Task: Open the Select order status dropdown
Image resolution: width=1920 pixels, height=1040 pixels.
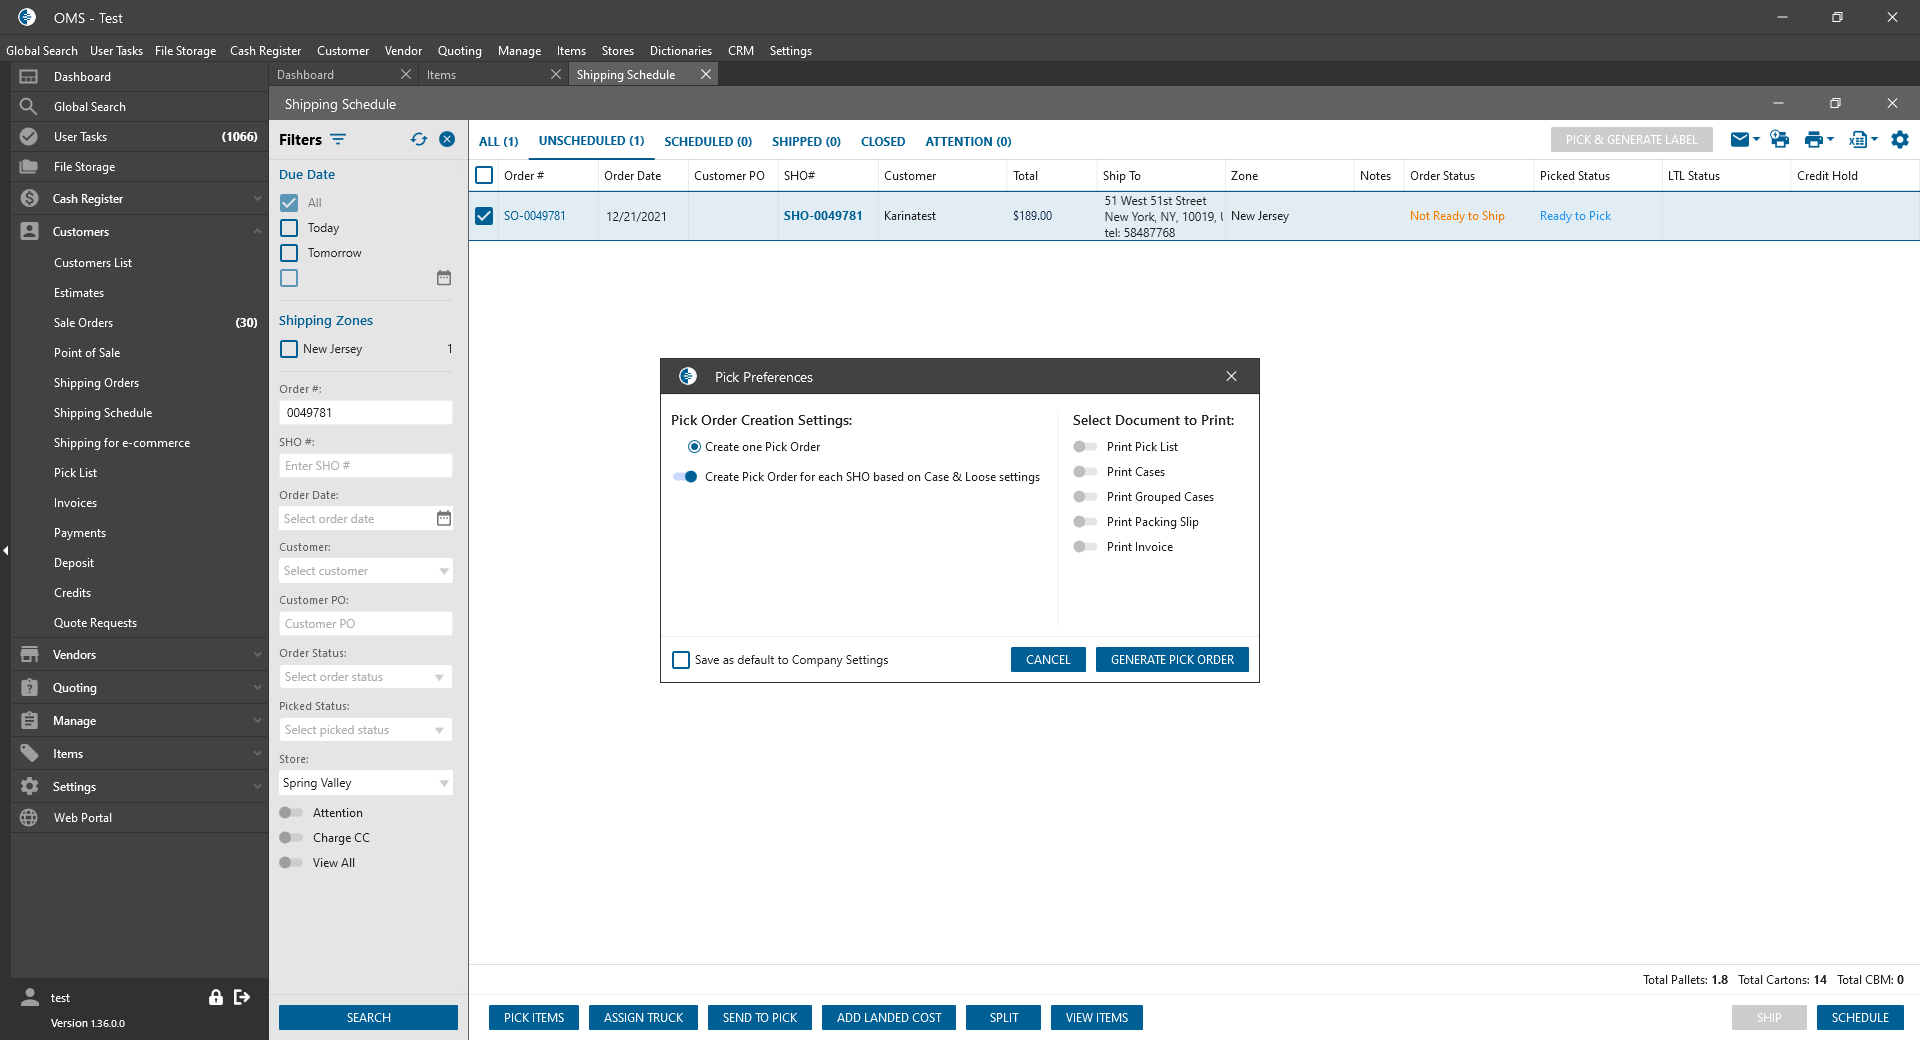Action: 365,677
